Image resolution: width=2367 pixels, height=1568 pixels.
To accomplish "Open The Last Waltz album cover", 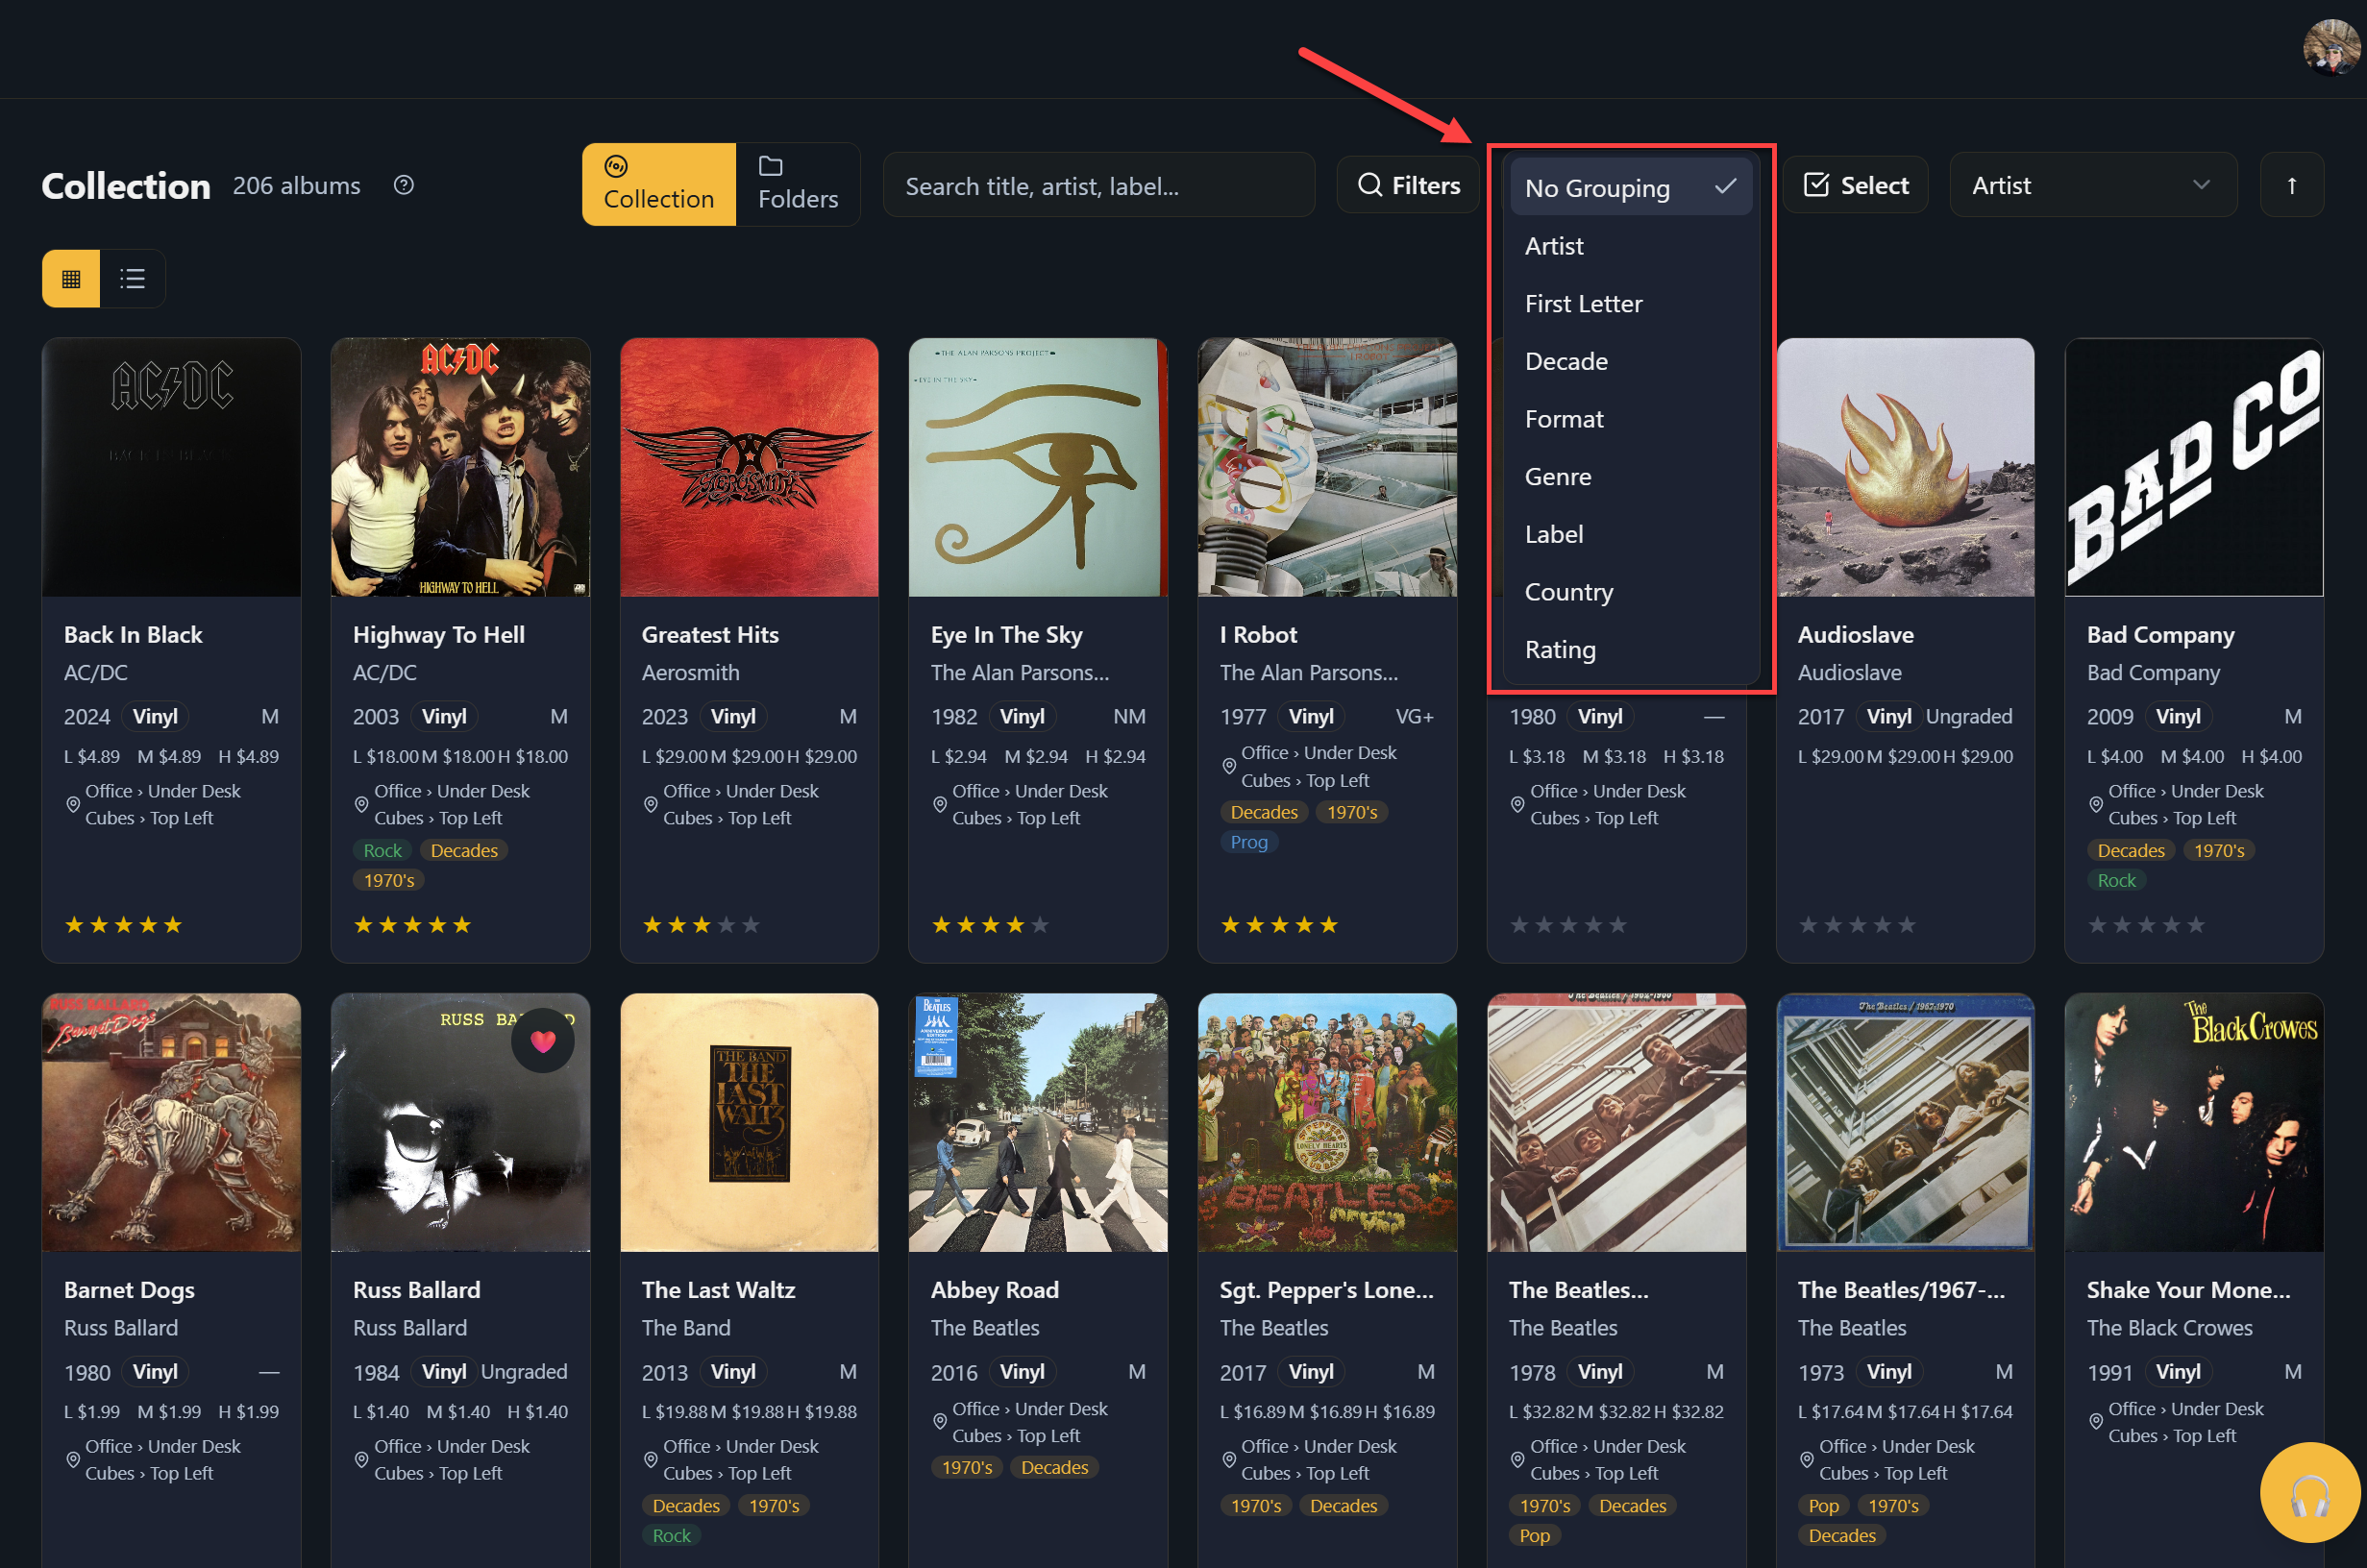I will pyautogui.click(x=749, y=1122).
